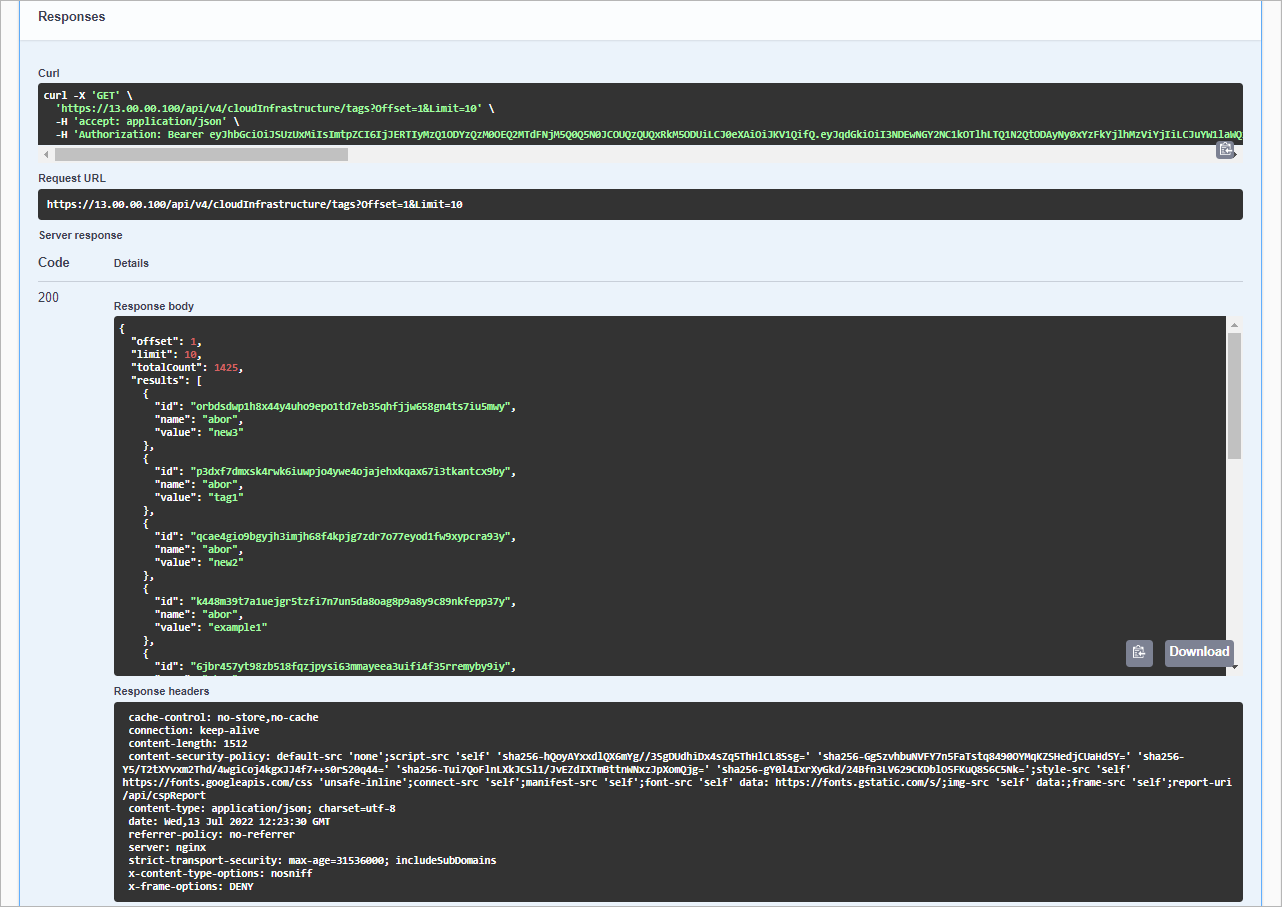The image size is (1282, 907).
Task: Click the Details column header
Action: [131, 263]
